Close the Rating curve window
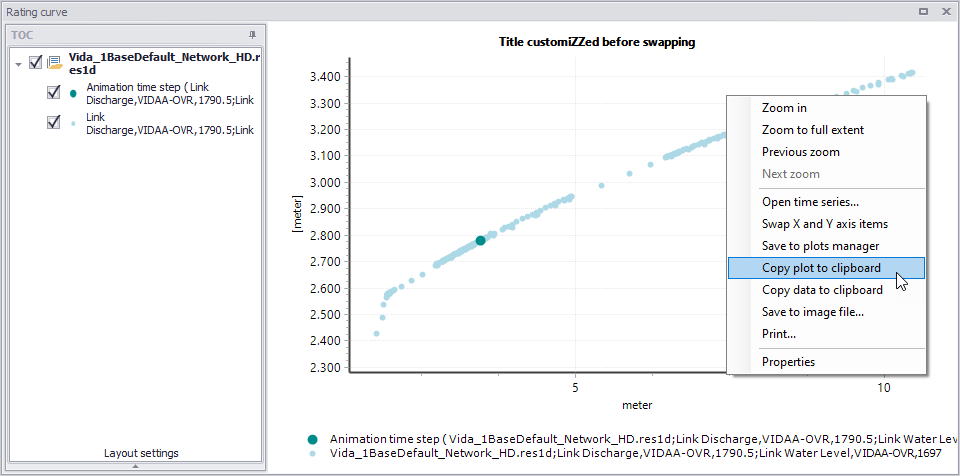 pyautogui.click(x=945, y=11)
